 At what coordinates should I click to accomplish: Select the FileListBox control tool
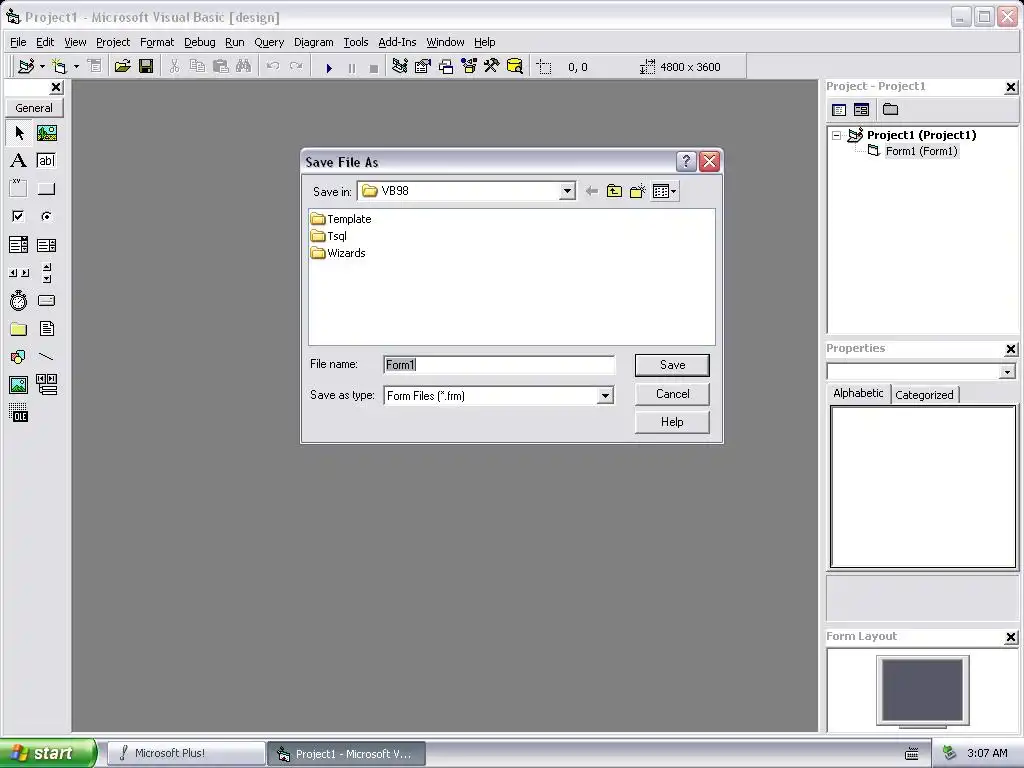46,328
